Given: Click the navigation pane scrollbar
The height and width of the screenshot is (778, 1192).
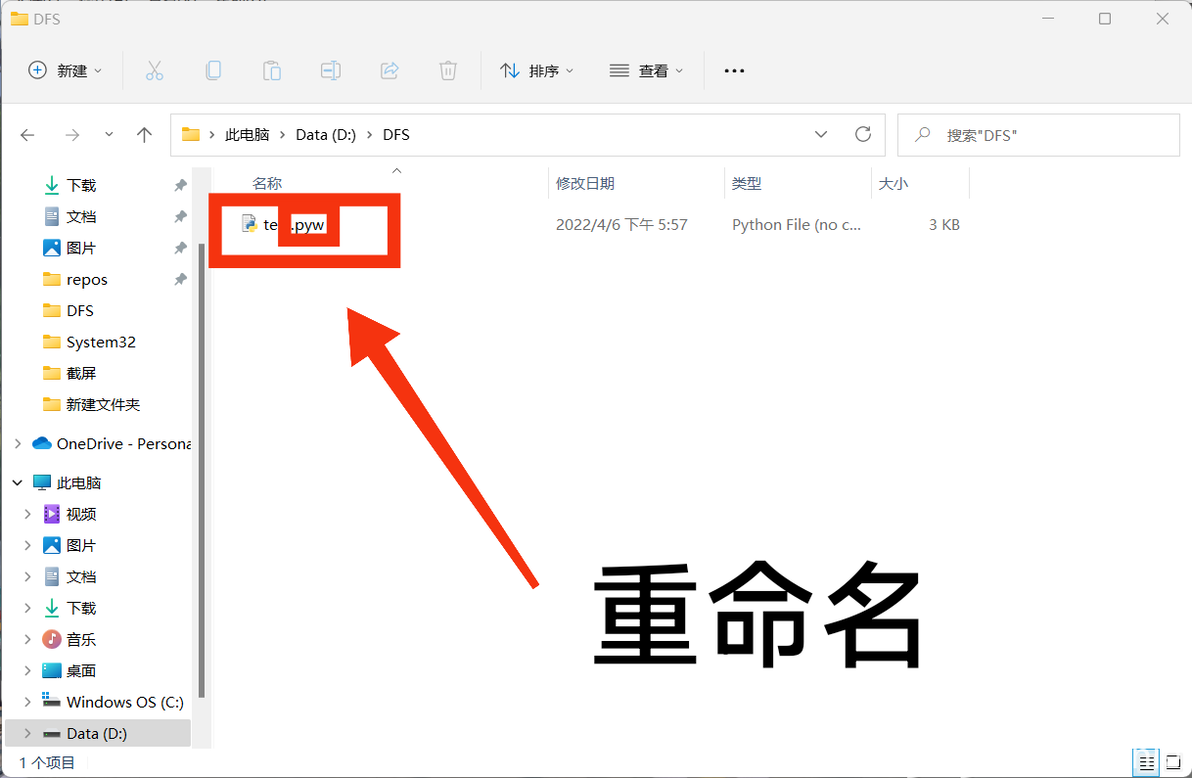Looking at the screenshot, I should coord(201,470).
